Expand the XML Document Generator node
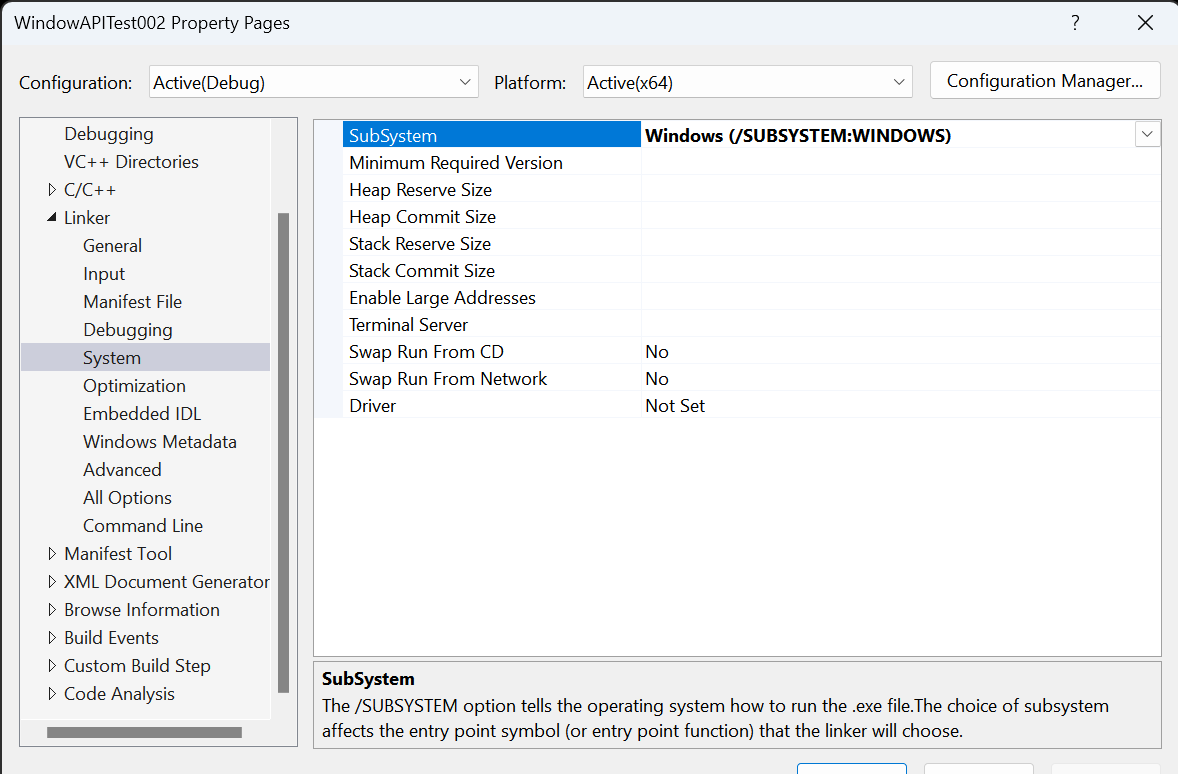Image resolution: width=1178 pixels, height=774 pixels. pos(53,581)
